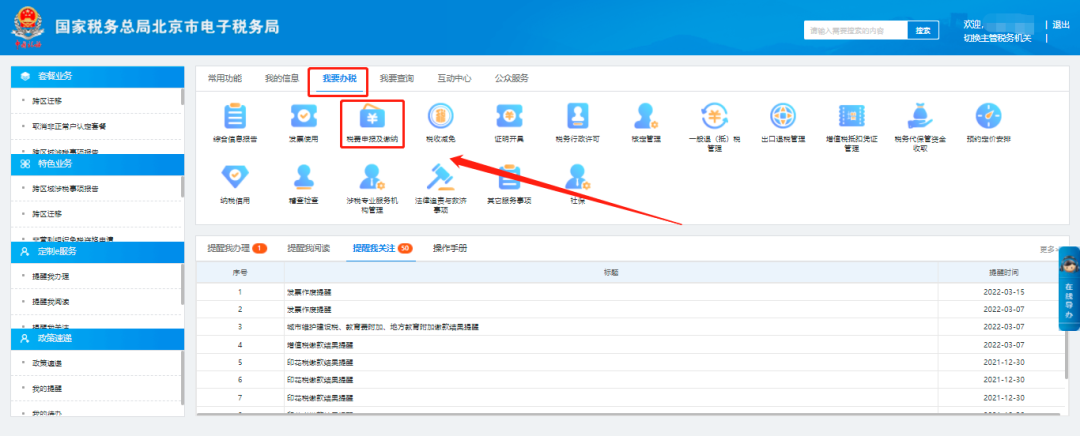Click the tax bureau emblem logo
The image size is (1080, 436).
[27, 28]
